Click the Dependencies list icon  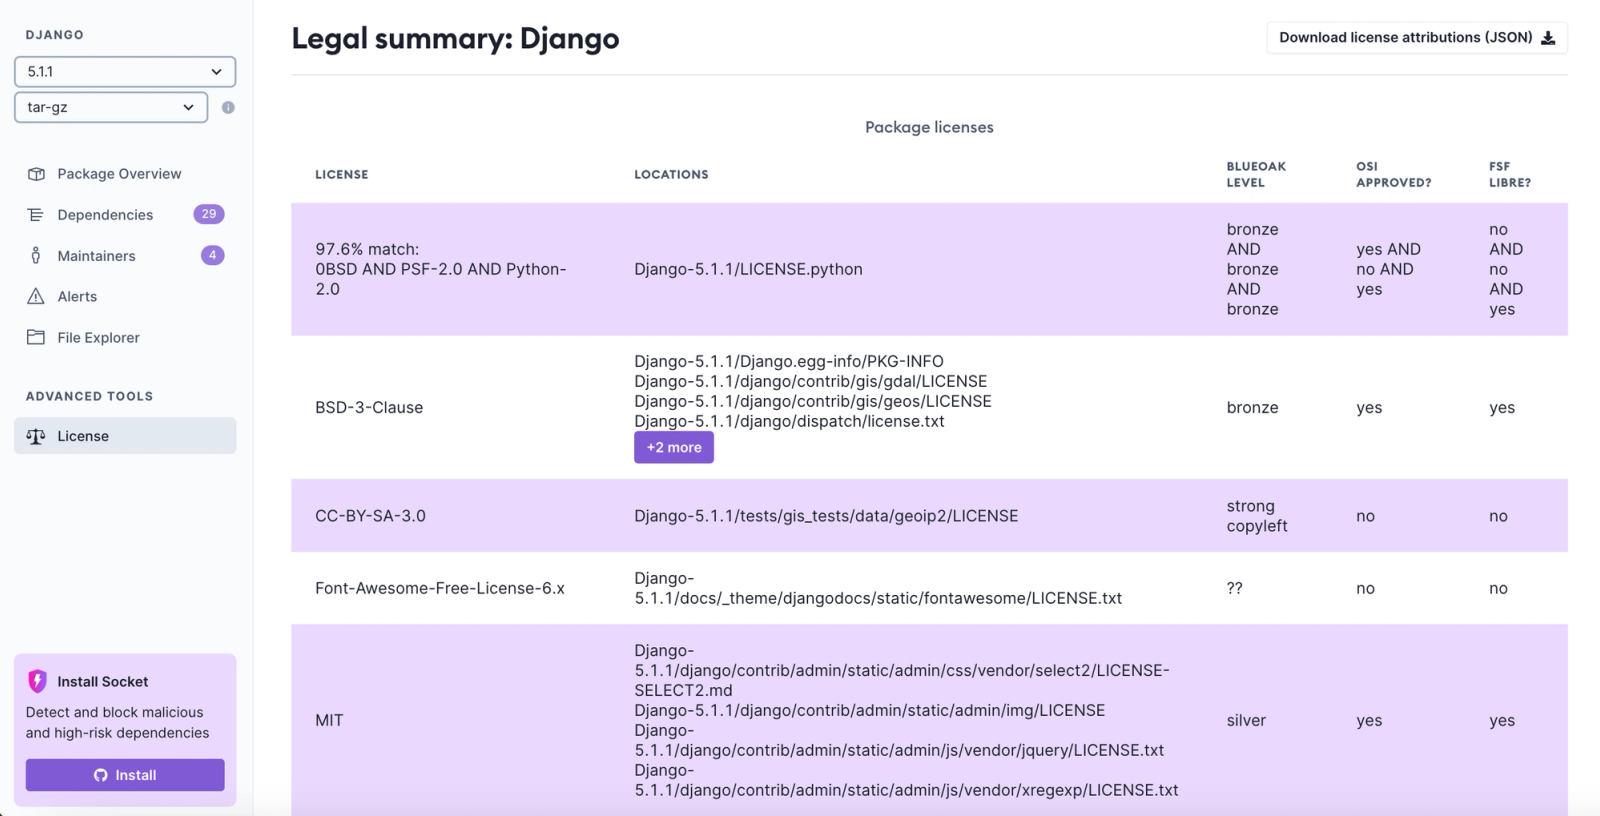pos(36,215)
